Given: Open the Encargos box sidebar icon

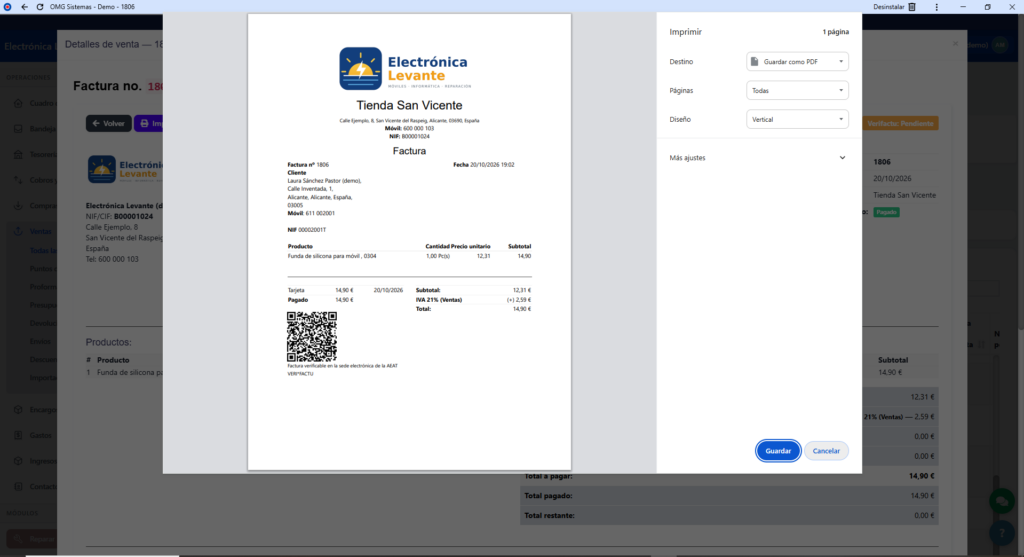Looking at the screenshot, I should [x=18, y=409].
